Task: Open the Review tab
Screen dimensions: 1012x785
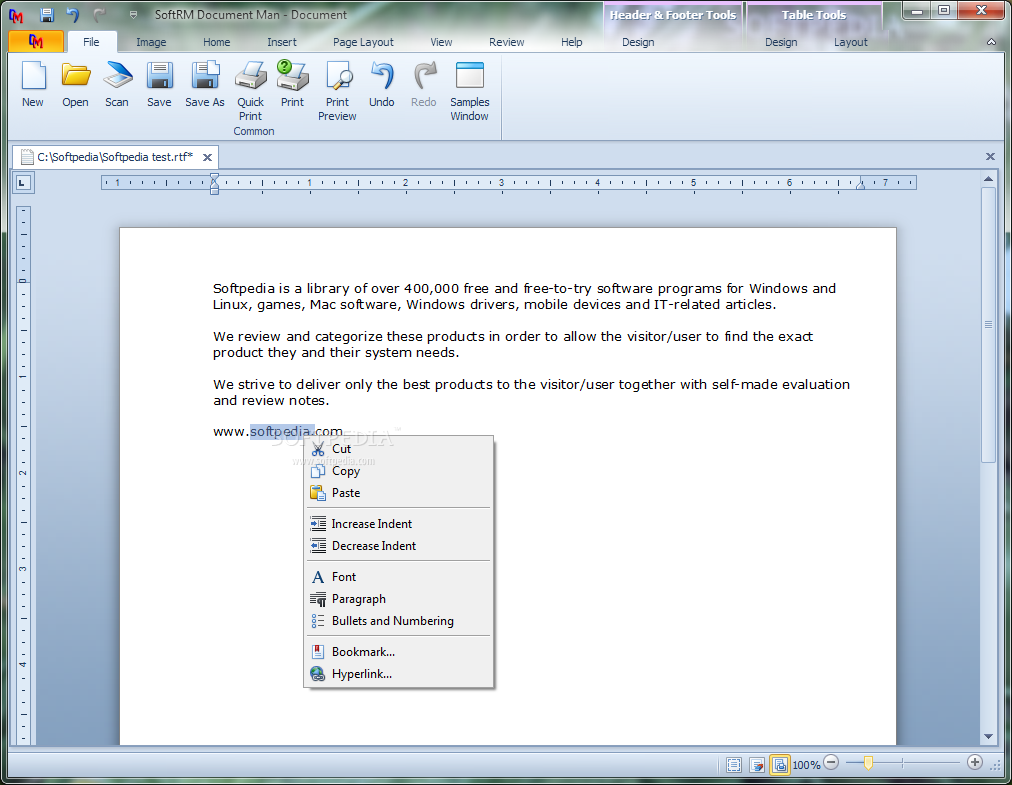Action: click(507, 42)
